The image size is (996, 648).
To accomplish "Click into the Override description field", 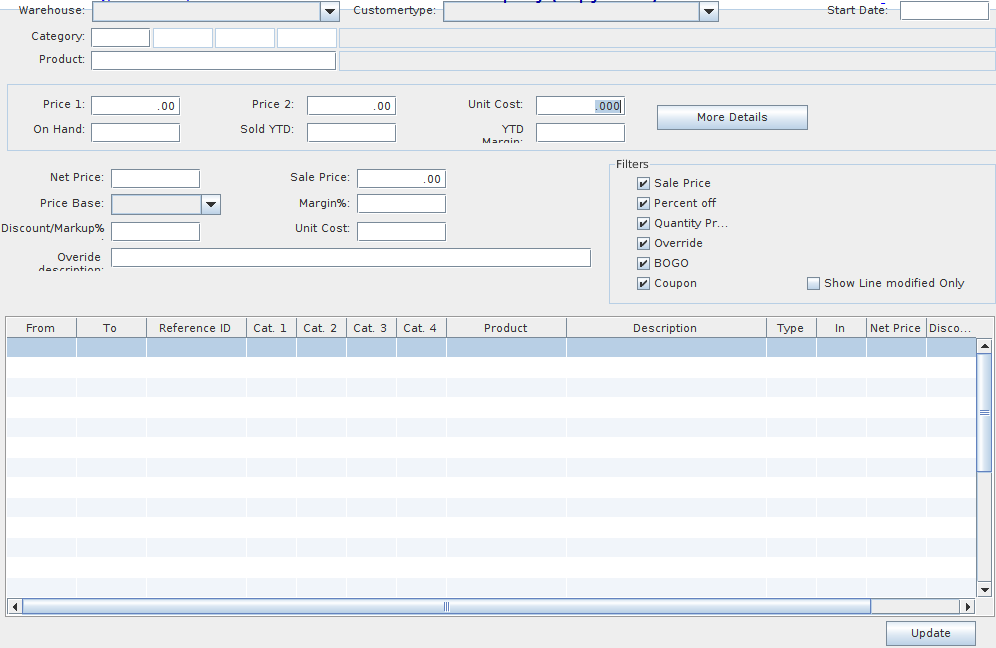I will pos(350,258).
